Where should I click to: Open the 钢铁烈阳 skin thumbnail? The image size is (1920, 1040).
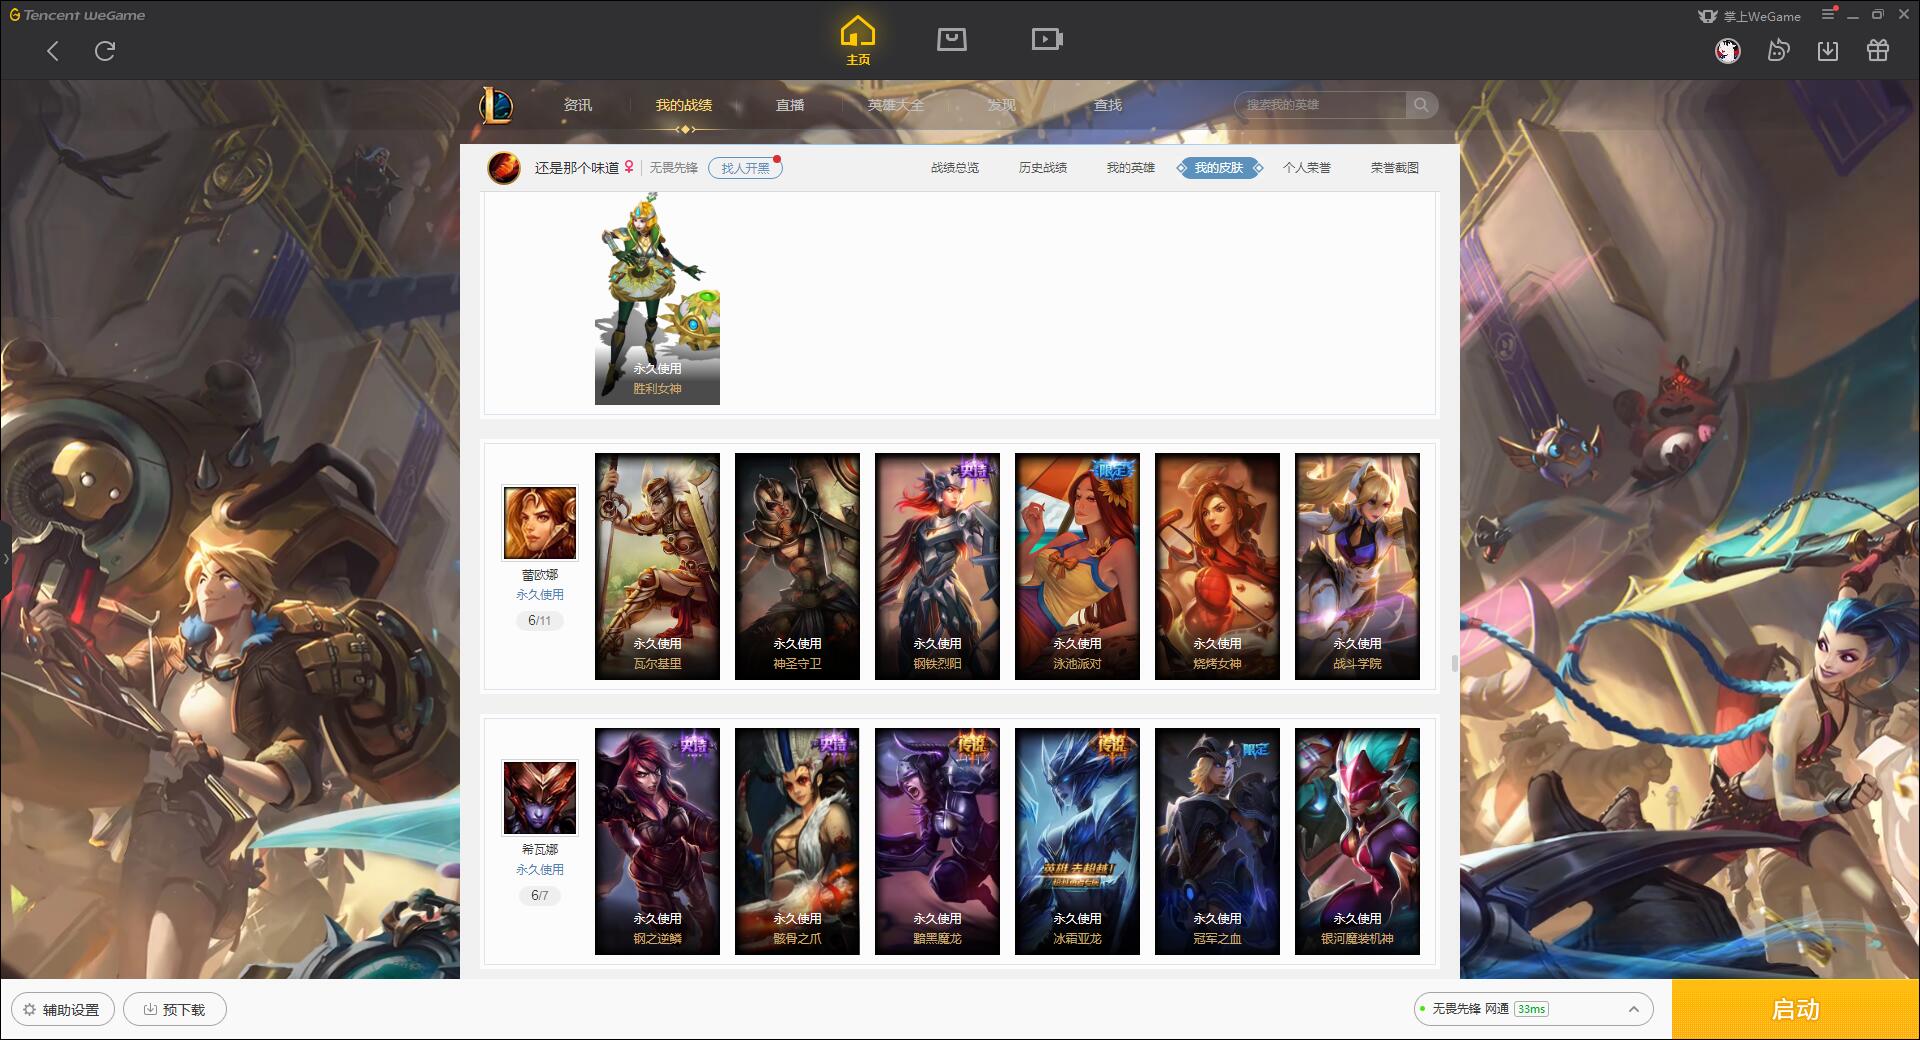coord(937,567)
